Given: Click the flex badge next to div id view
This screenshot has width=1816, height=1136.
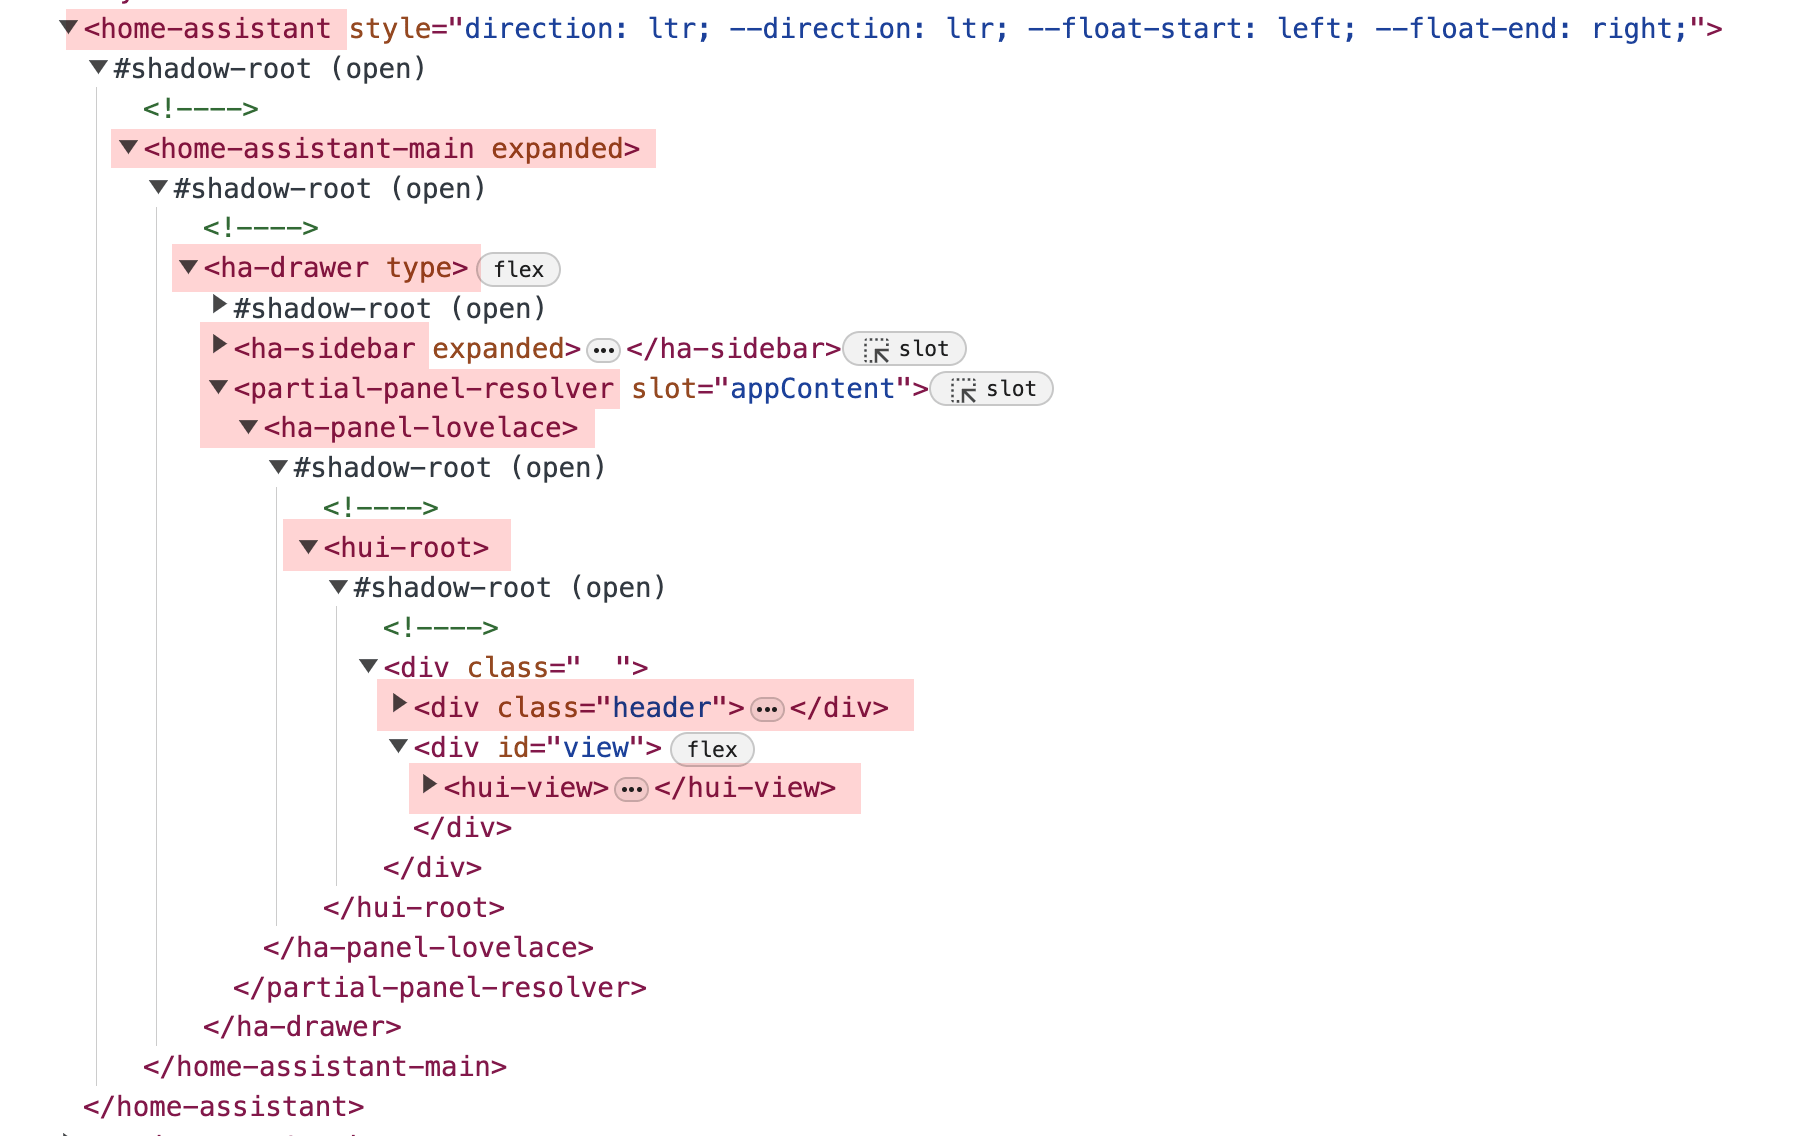Looking at the screenshot, I should 712,749.
